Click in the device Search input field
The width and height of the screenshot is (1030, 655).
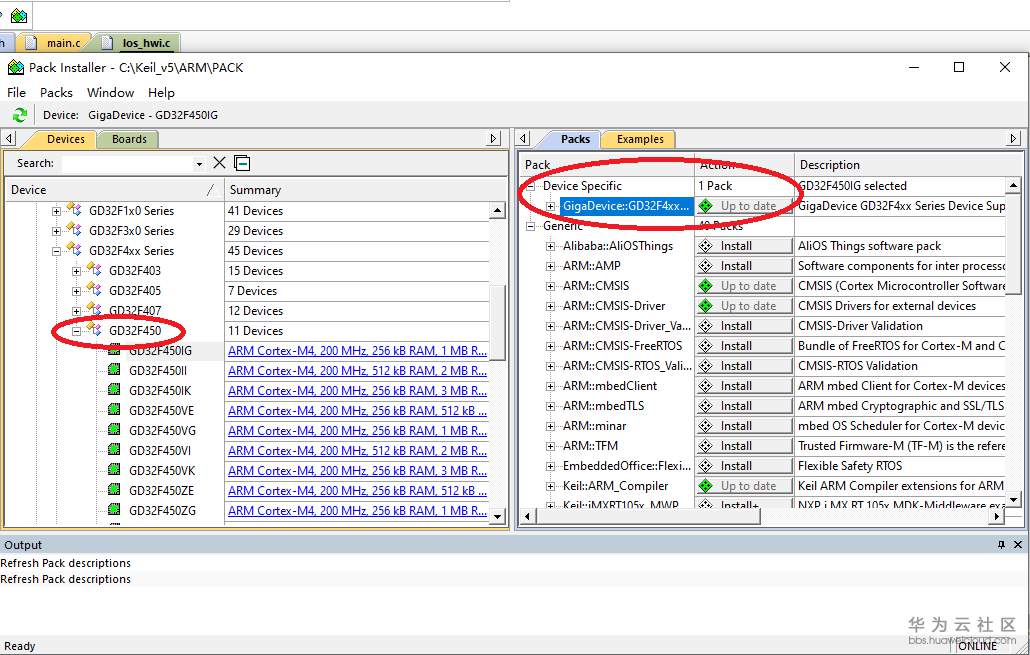[x=128, y=164]
